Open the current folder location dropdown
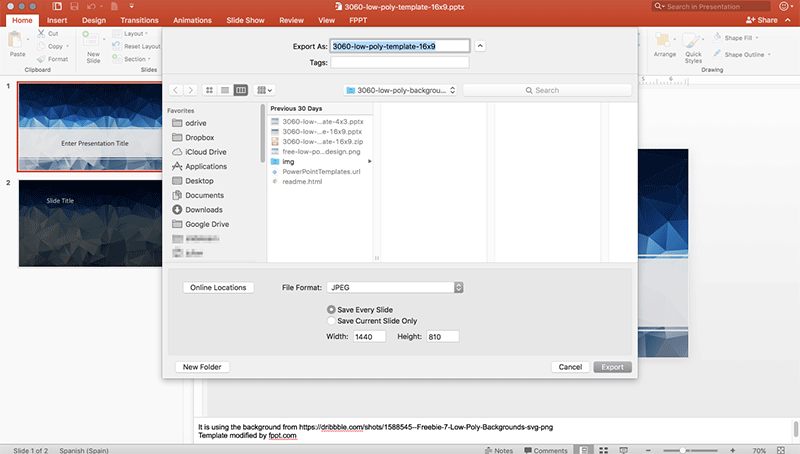The image size is (800, 454). coord(400,90)
